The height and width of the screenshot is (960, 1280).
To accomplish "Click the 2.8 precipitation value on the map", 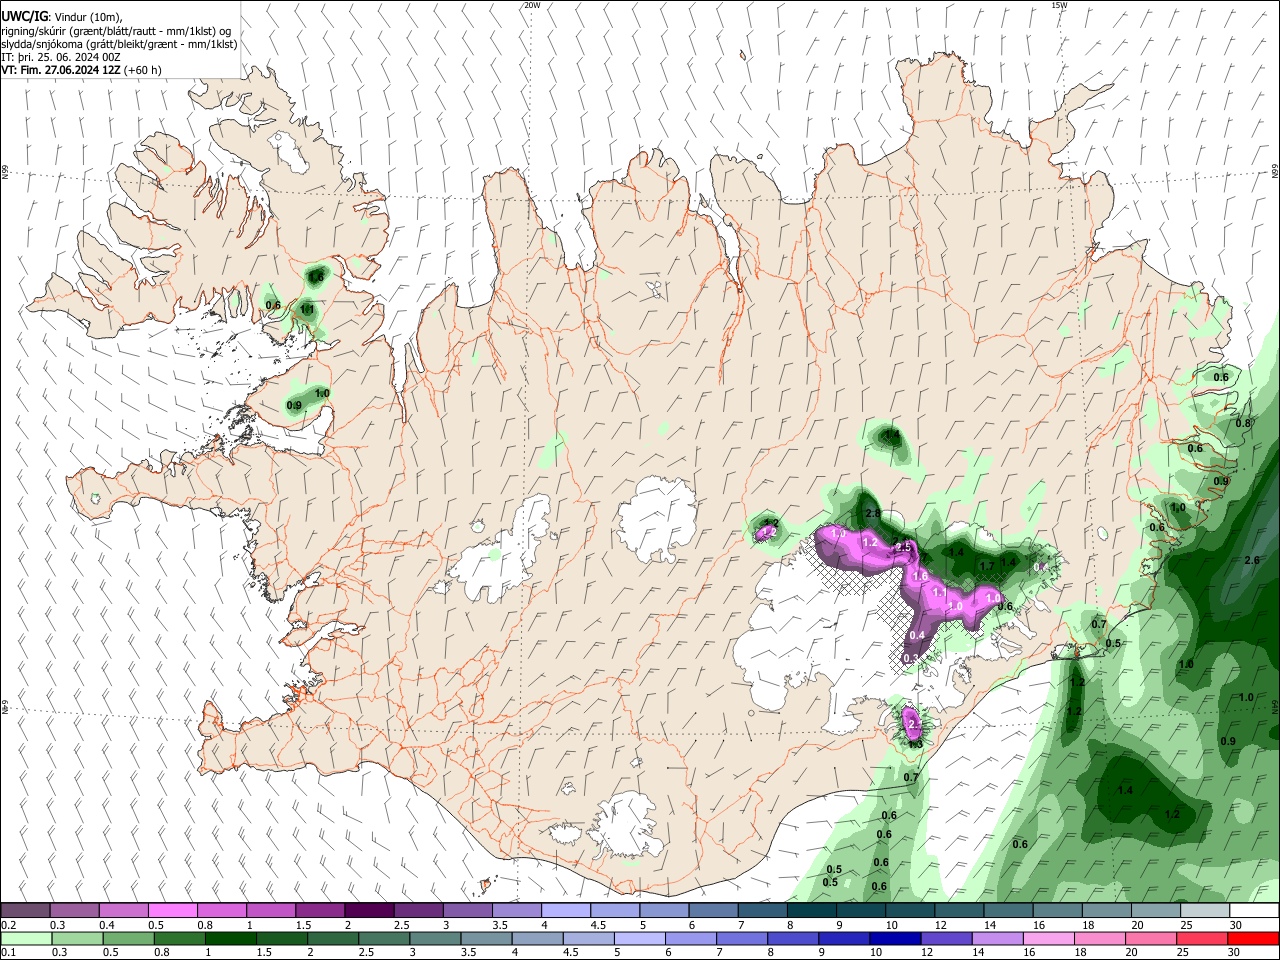I will pyautogui.click(x=872, y=513).
